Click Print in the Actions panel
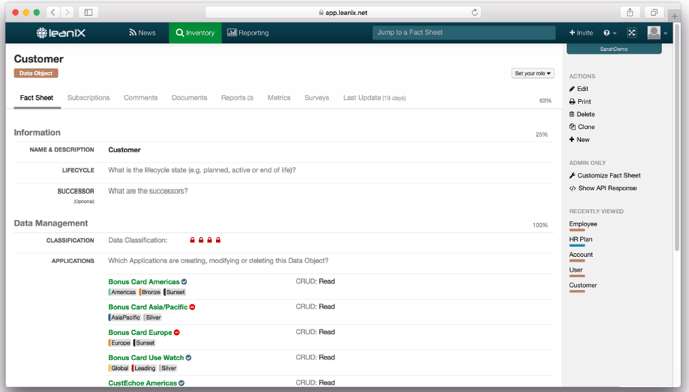Image resolution: width=689 pixels, height=392 pixels. pyautogui.click(x=580, y=102)
